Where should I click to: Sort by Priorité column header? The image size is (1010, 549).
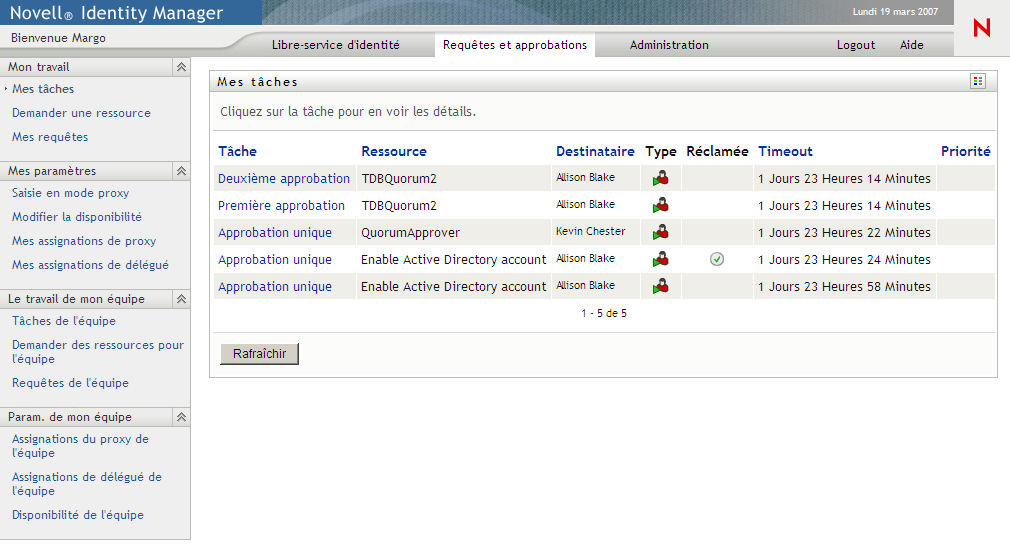tap(966, 151)
